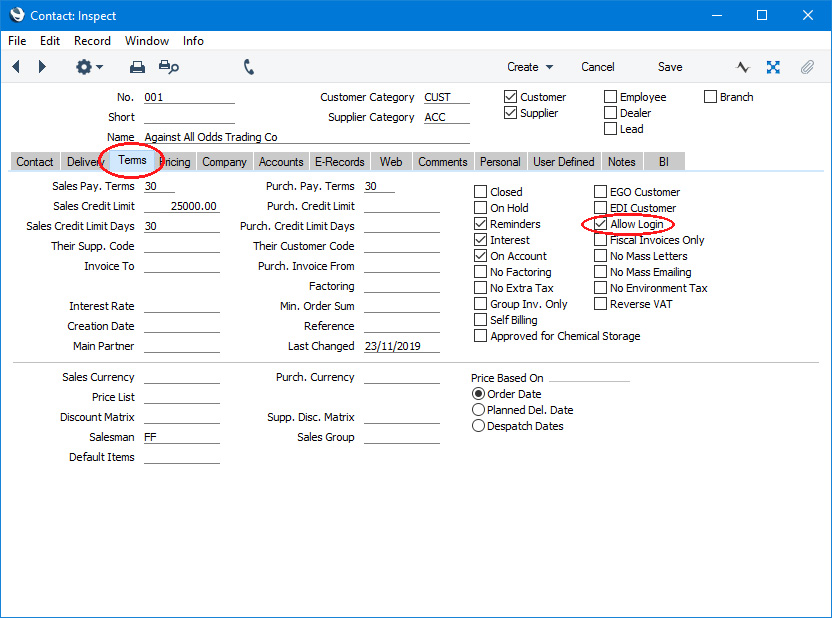Open the gear operations menu
The image size is (832, 618).
(x=89, y=67)
